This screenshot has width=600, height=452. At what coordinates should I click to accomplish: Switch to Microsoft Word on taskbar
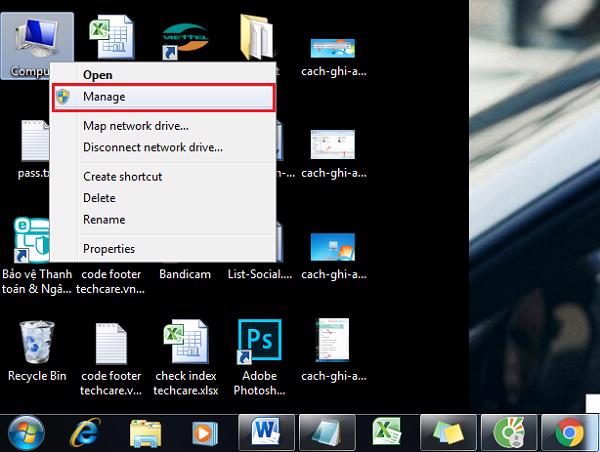pos(267,431)
